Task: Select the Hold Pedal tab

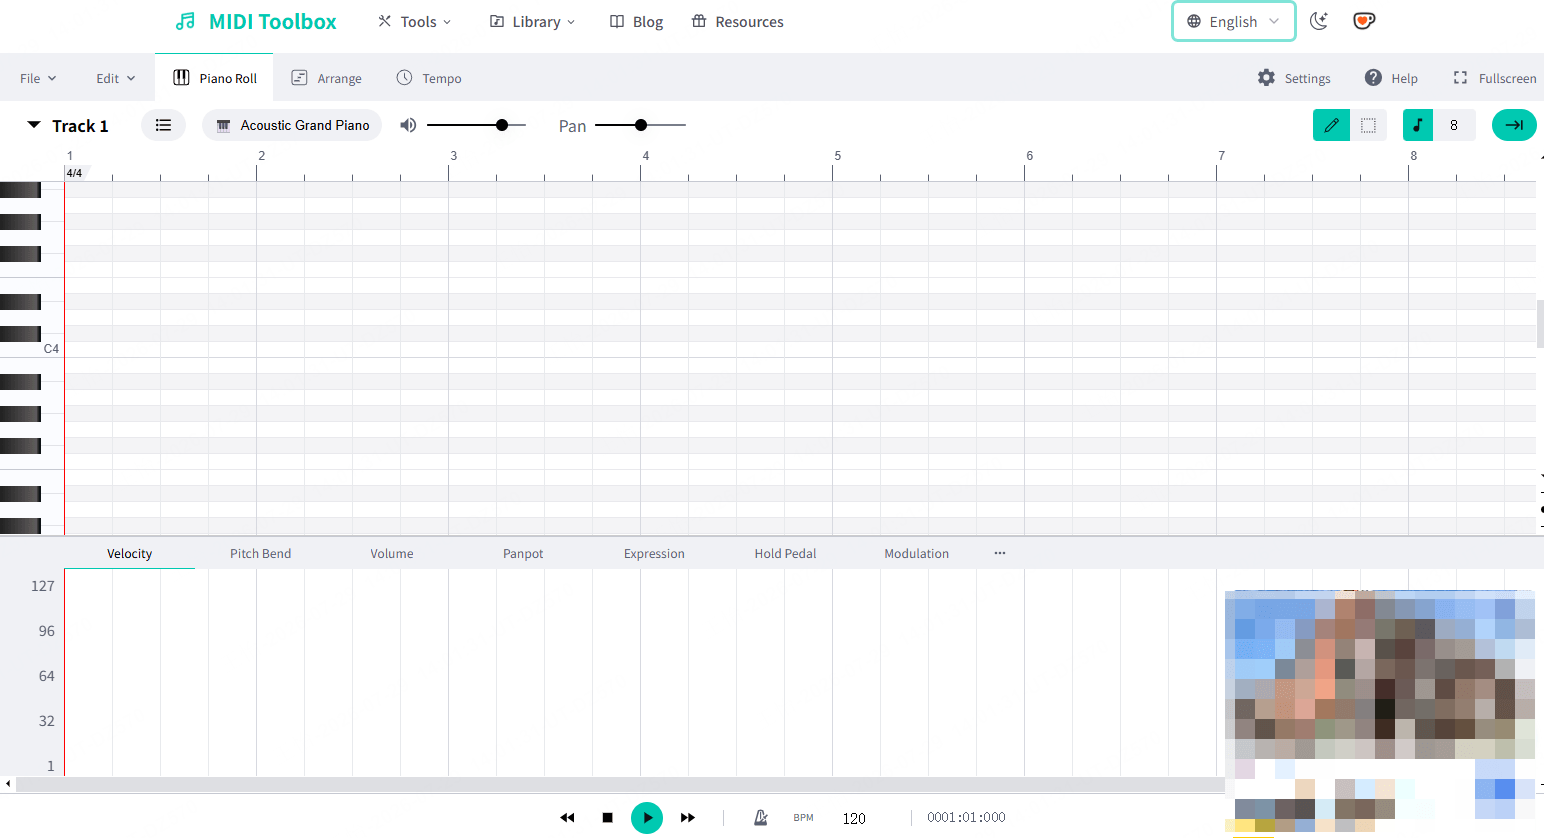Action: click(785, 553)
